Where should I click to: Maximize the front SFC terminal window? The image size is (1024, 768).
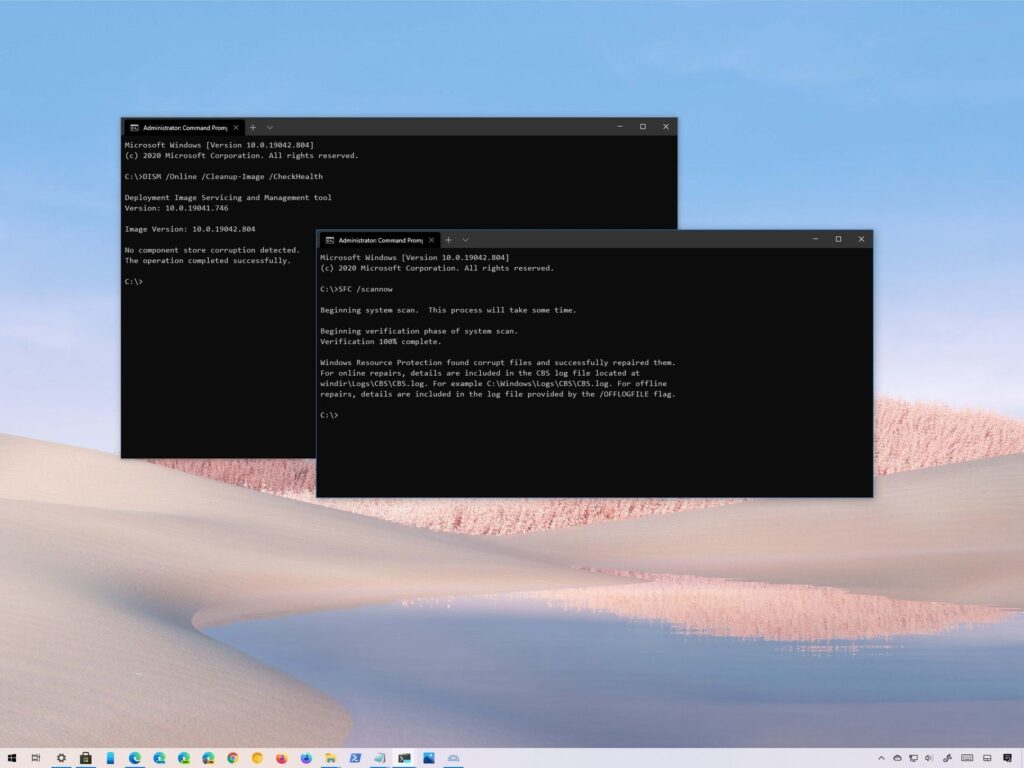click(x=839, y=239)
